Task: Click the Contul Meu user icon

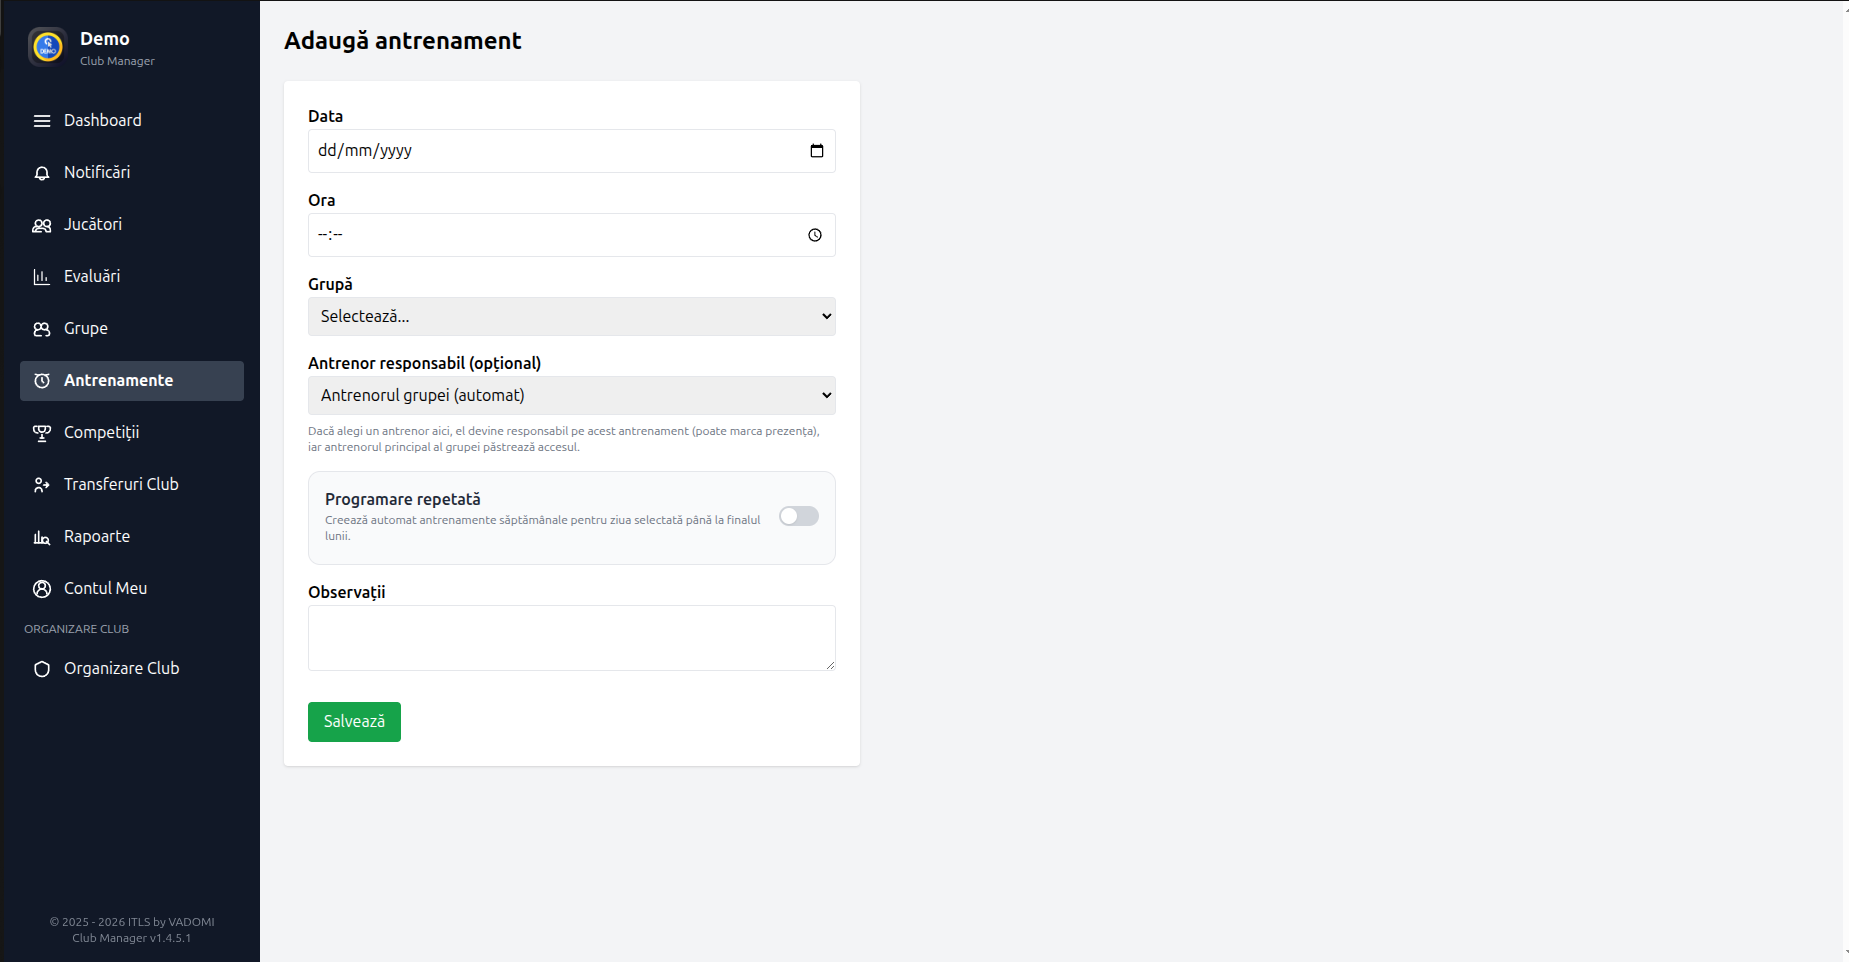Action: tap(42, 589)
